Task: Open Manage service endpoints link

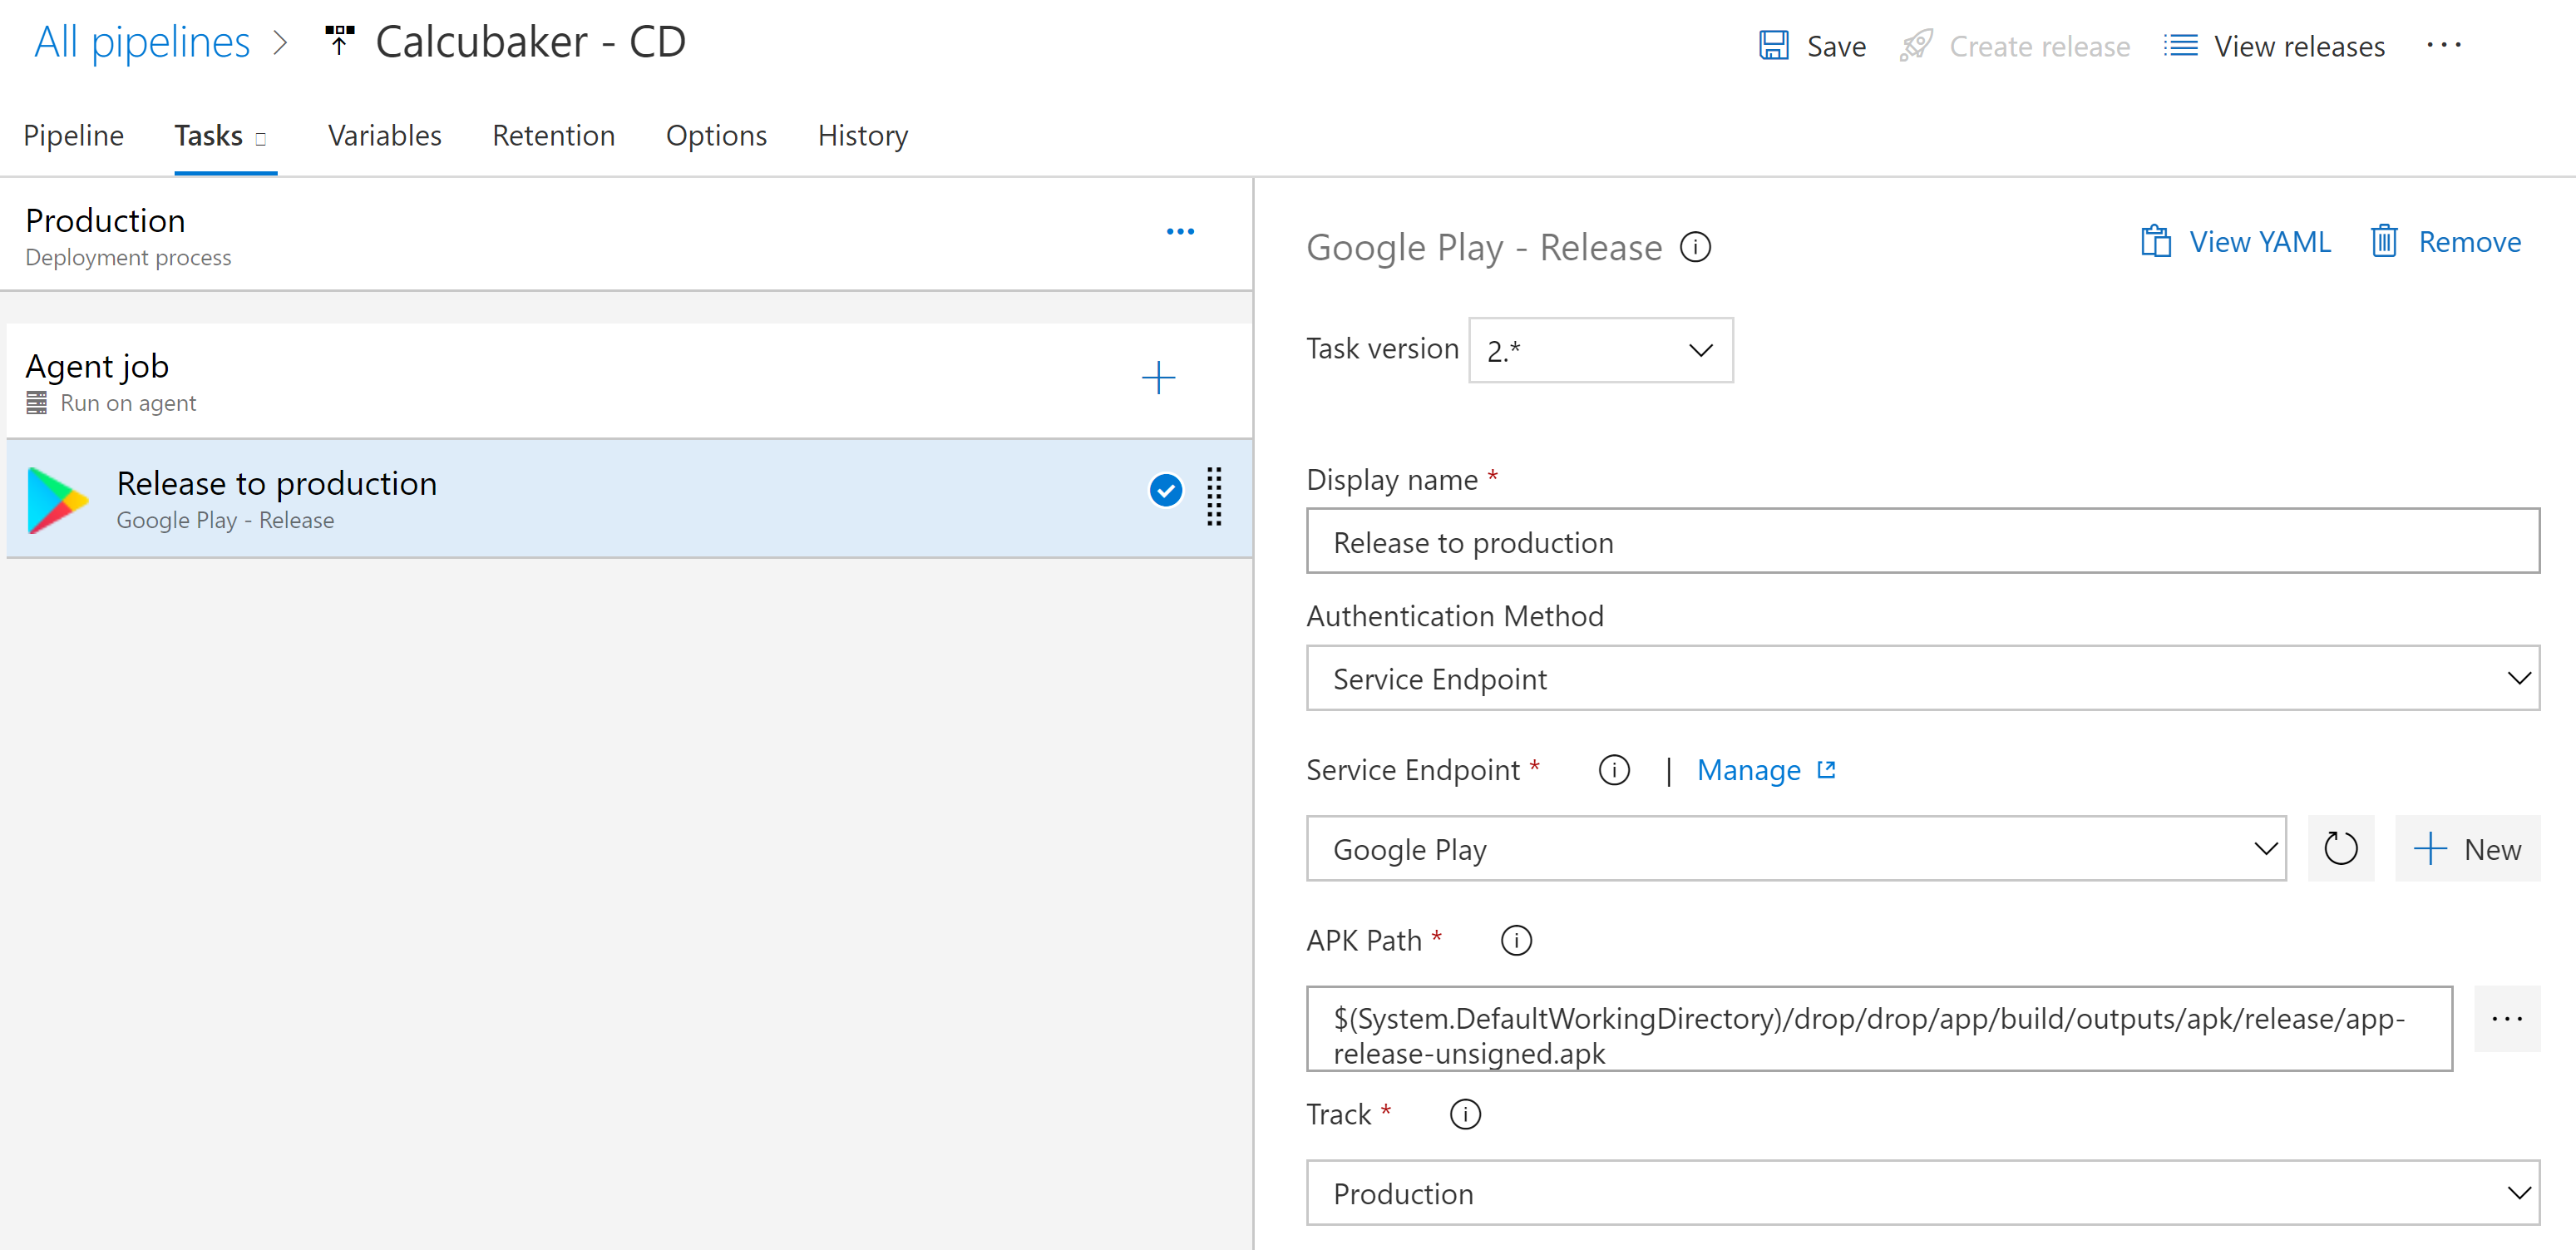Action: click(x=1748, y=770)
